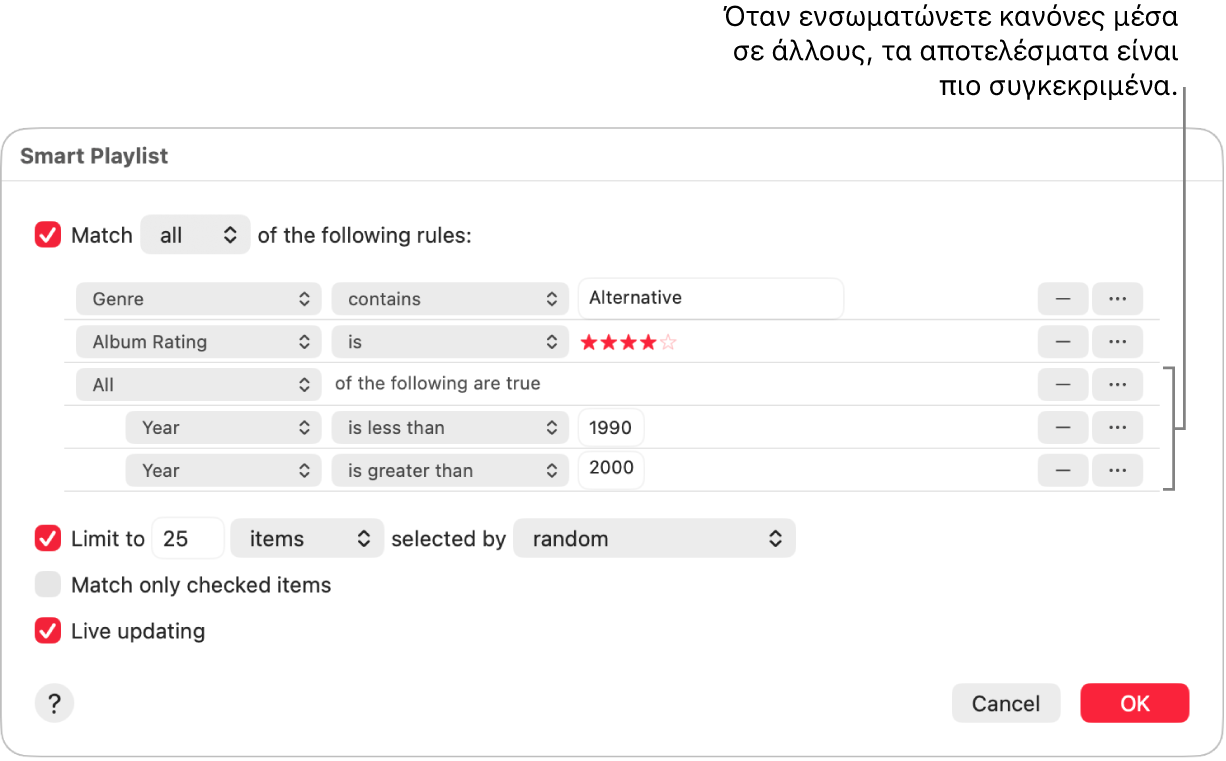1226x761 pixels.
Task: Disable the Limit to checkbox
Action: [x=48, y=539]
